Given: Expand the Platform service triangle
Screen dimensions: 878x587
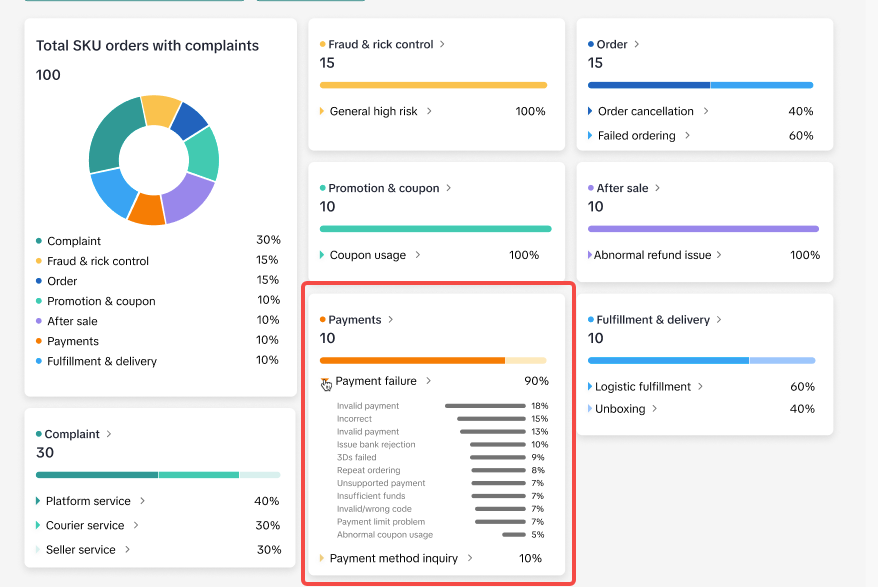Looking at the screenshot, I should pos(38,501).
